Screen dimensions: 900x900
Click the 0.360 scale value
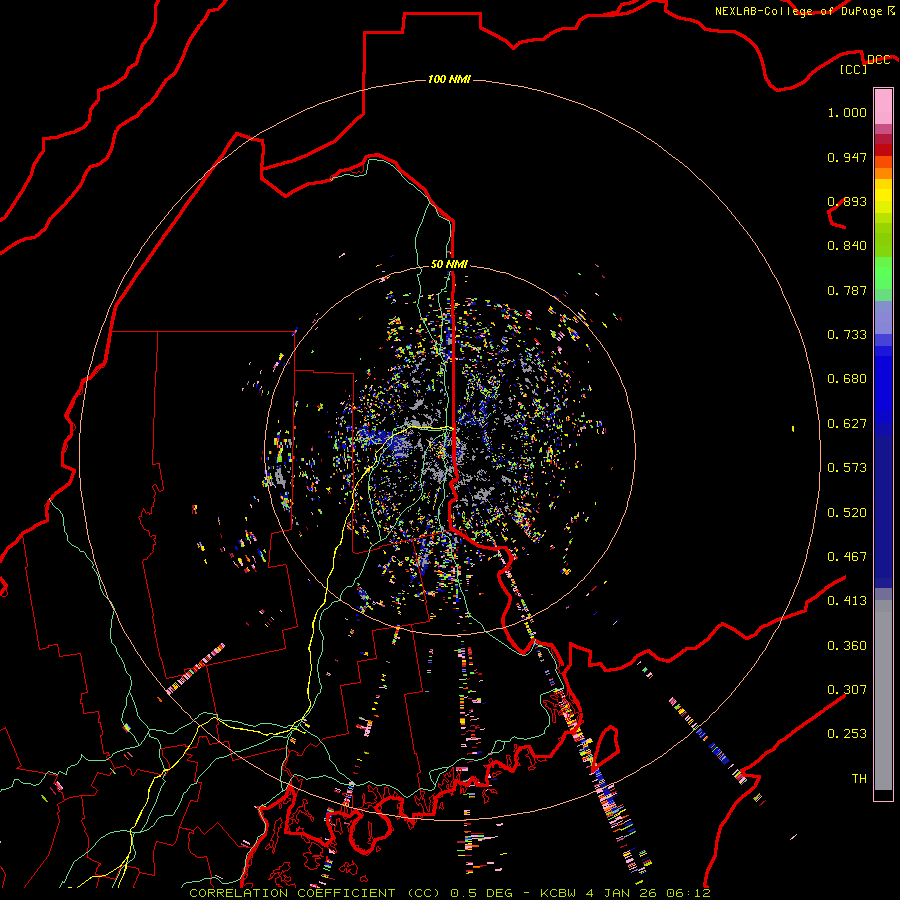click(847, 646)
